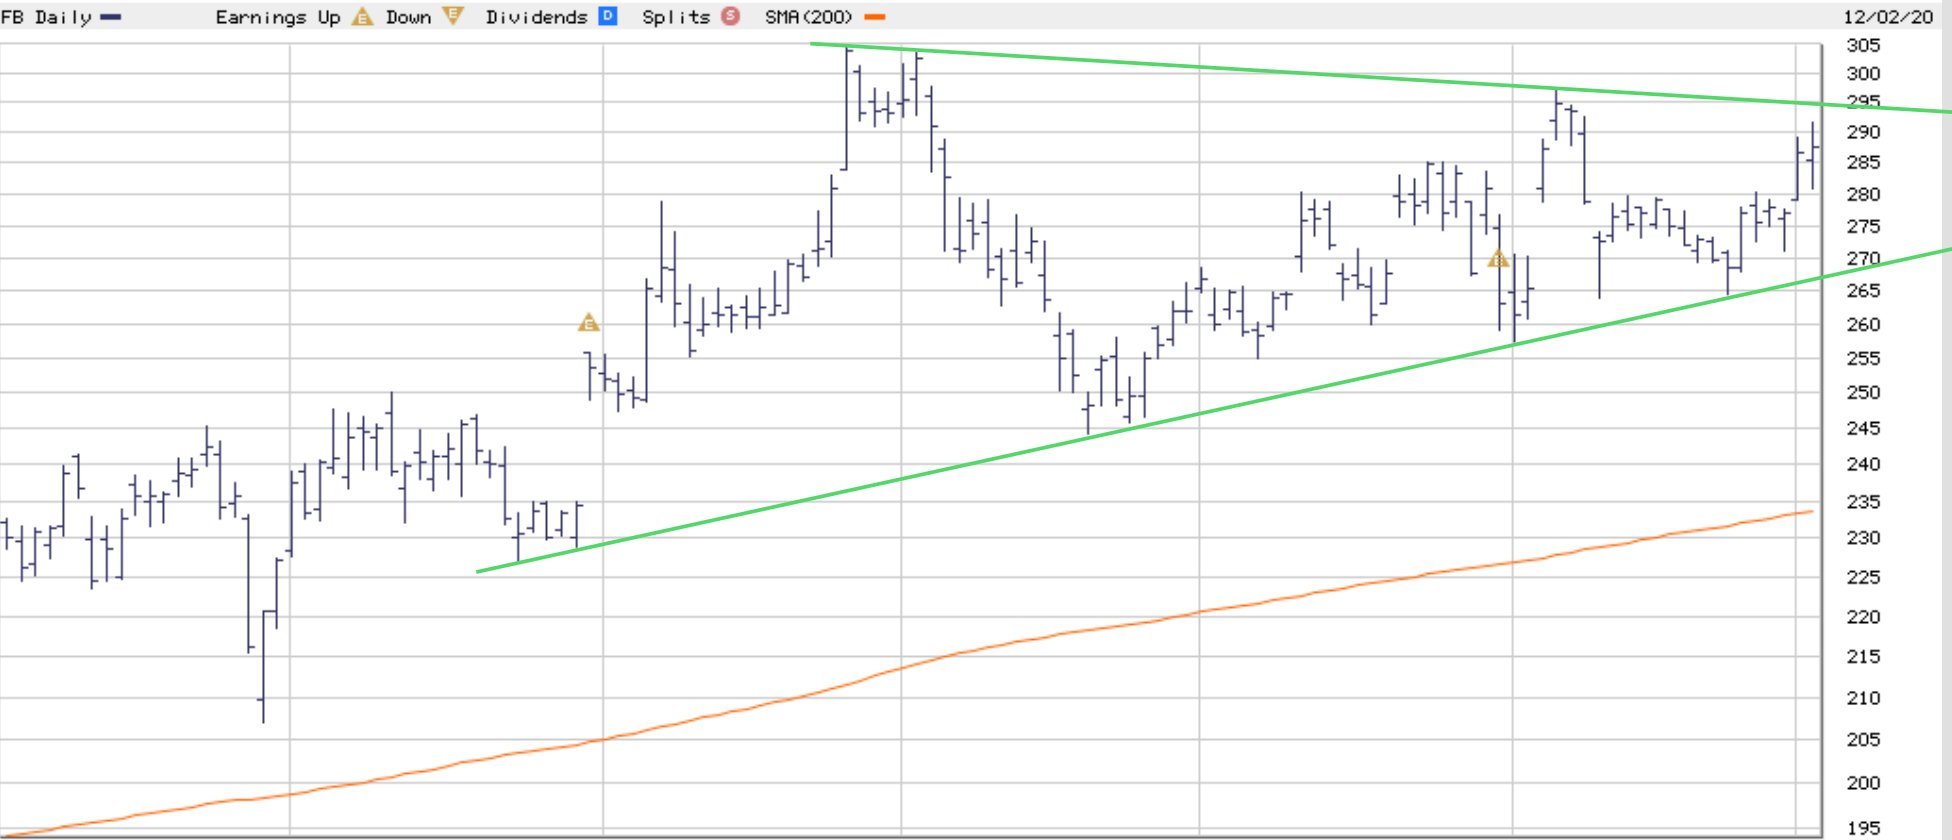Click the 210 price axis label
The height and width of the screenshot is (840, 1952).
click(1863, 698)
